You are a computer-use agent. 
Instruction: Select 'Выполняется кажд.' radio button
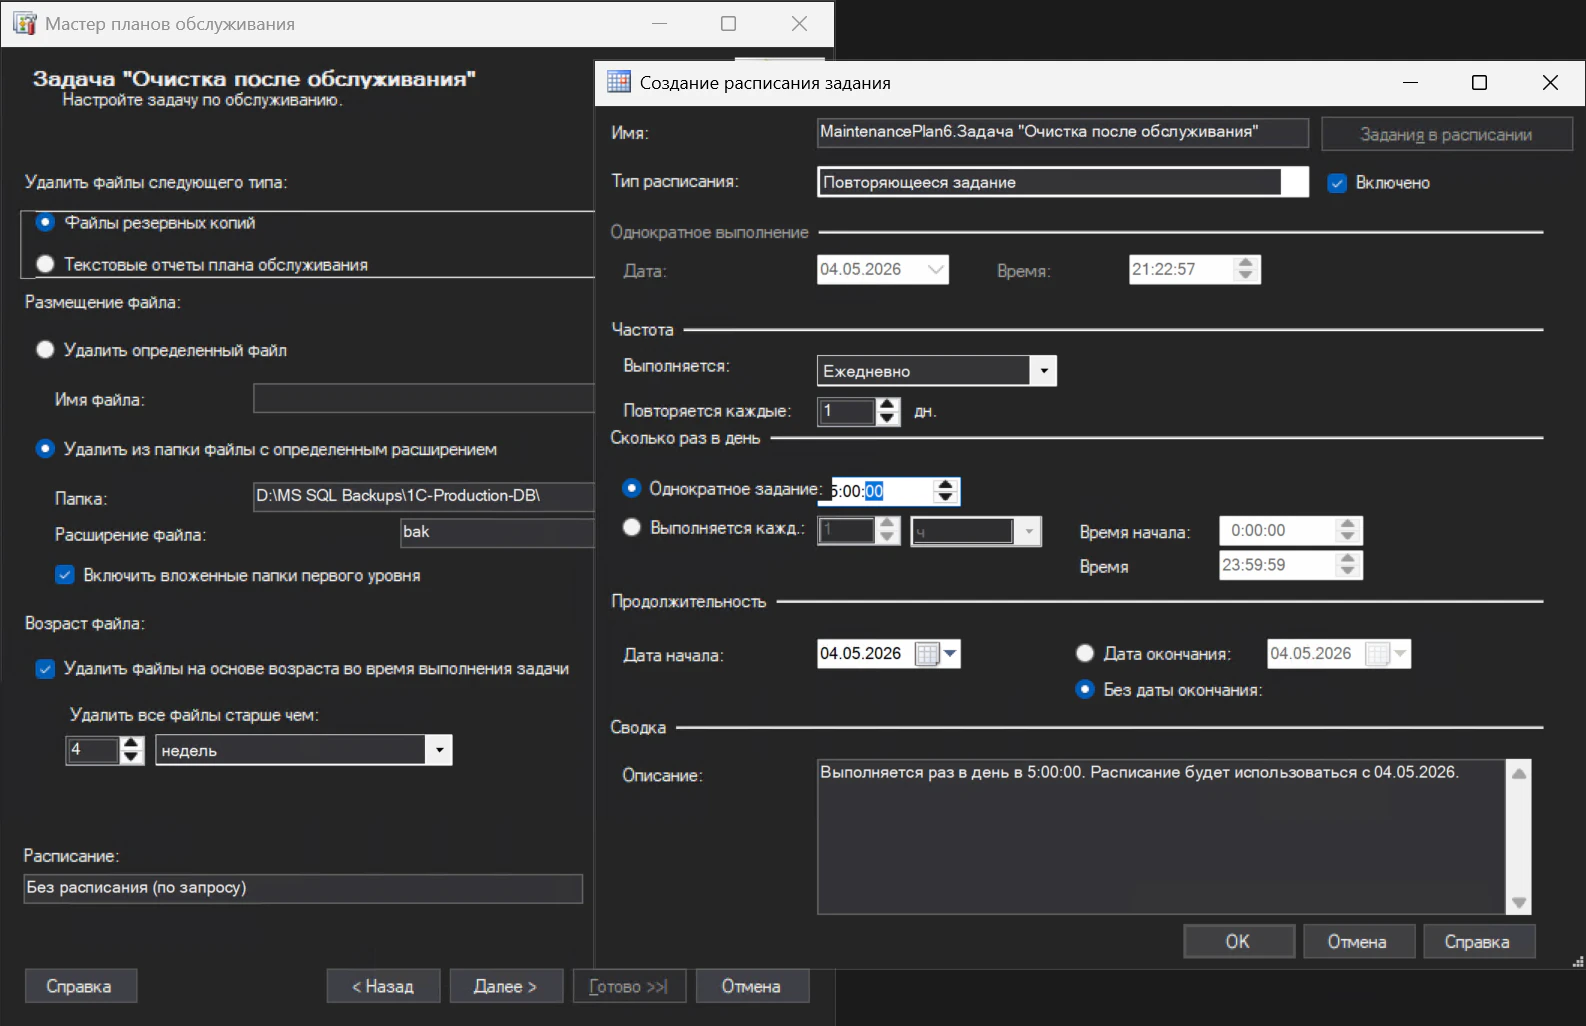pyautogui.click(x=632, y=527)
